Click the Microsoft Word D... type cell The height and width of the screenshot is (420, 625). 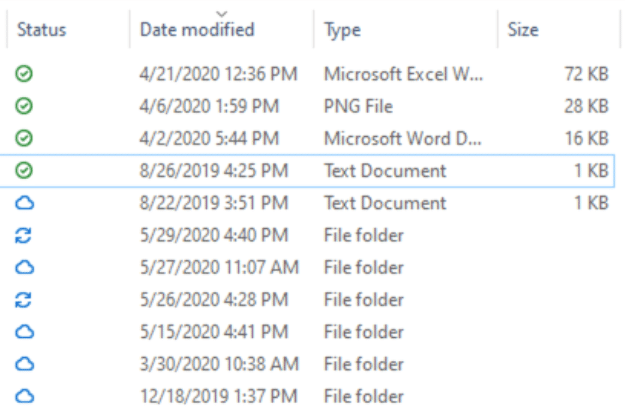point(403,139)
